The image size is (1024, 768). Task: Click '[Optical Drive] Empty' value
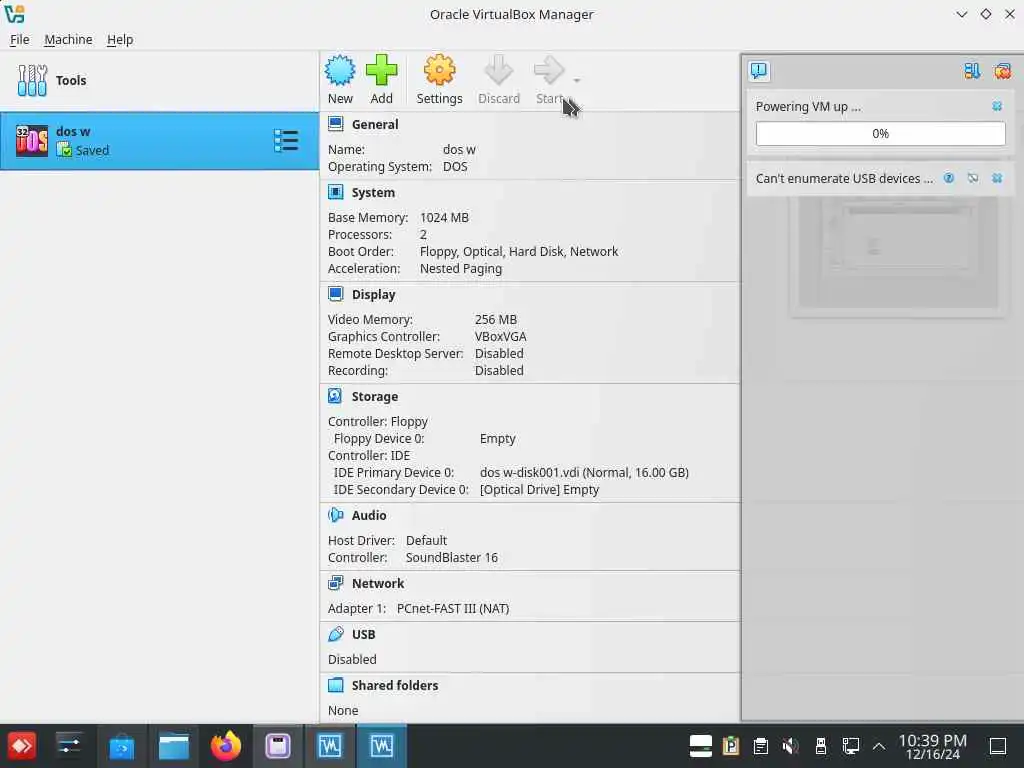click(x=539, y=489)
